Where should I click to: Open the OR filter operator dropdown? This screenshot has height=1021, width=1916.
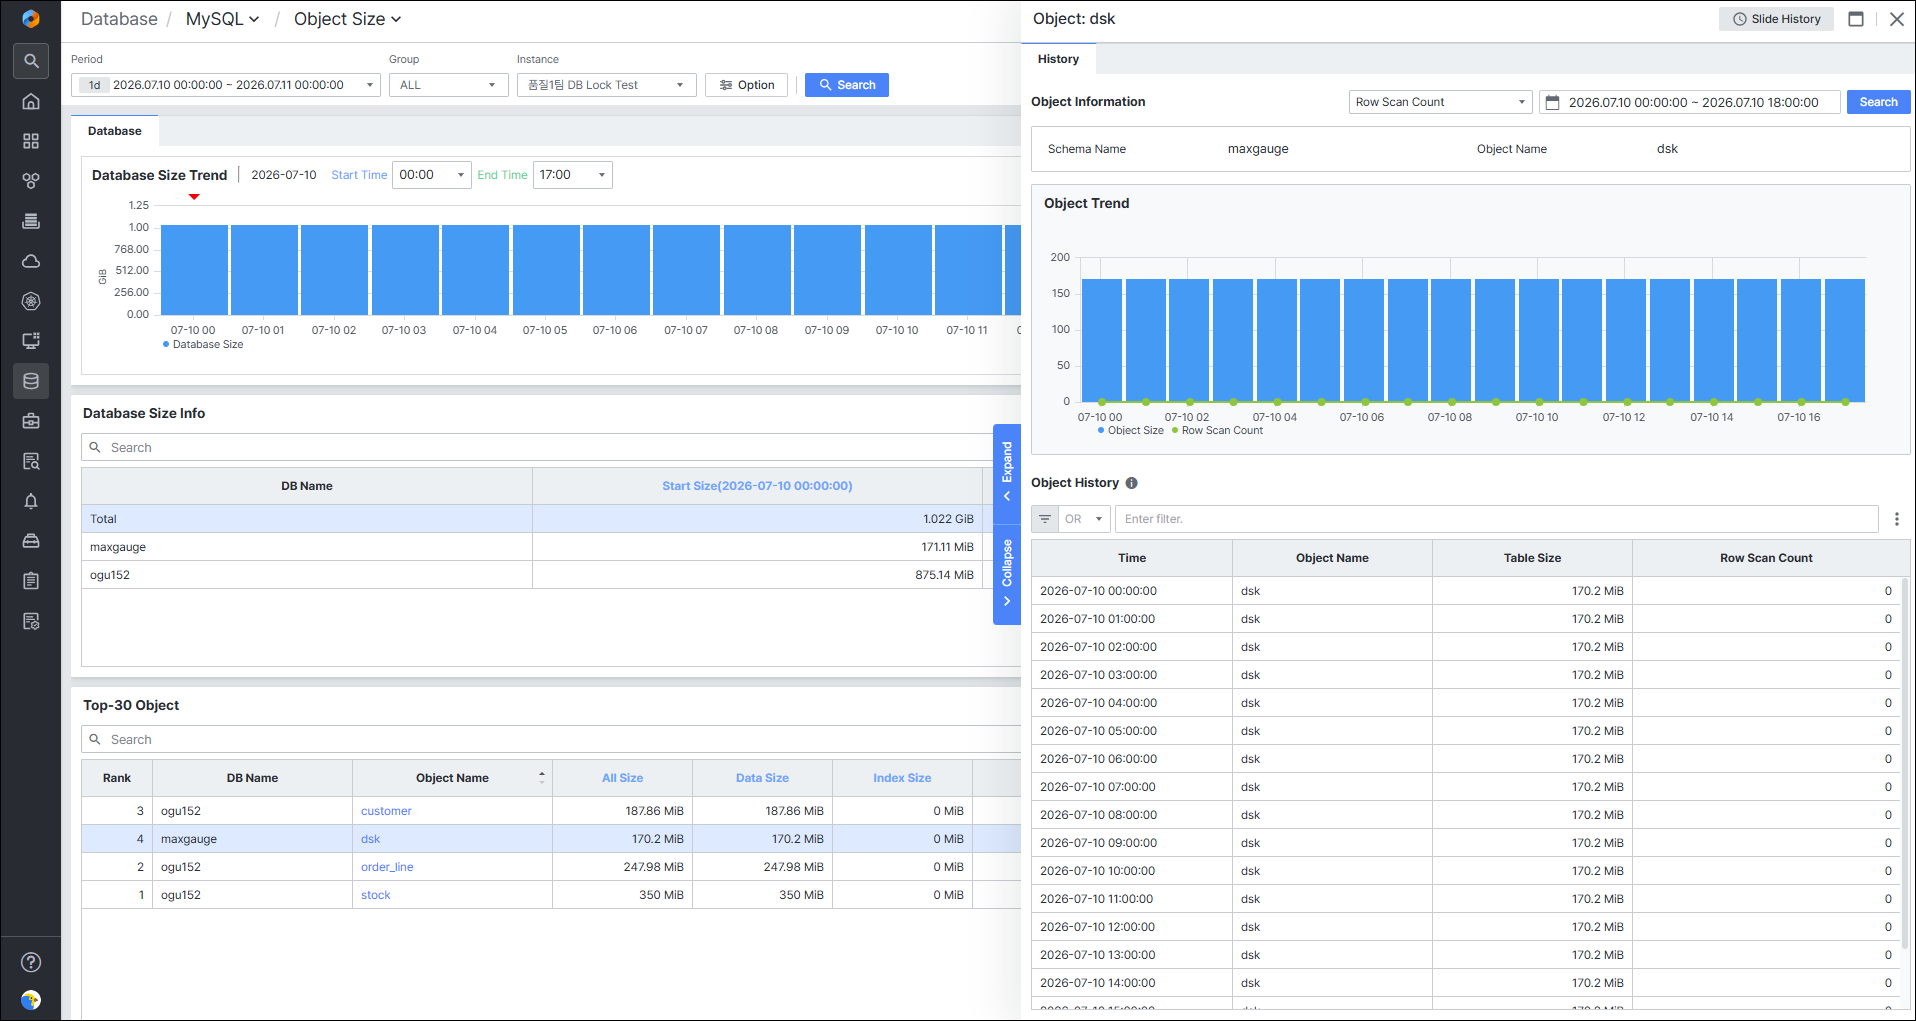point(1084,519)
